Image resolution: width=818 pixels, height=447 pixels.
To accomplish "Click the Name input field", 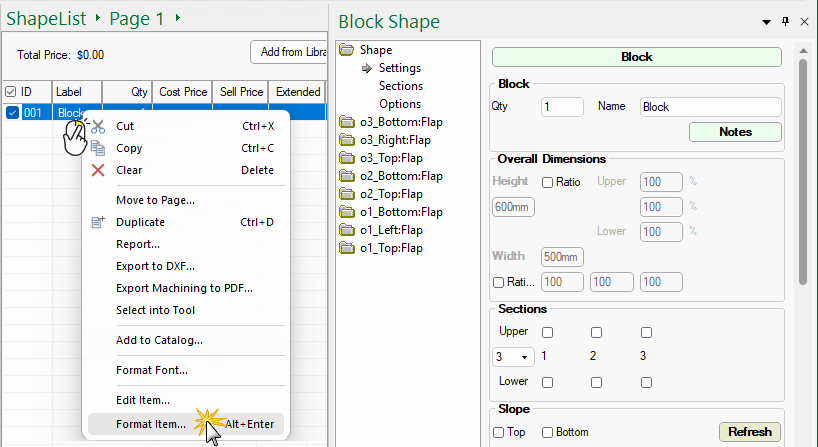I will click(x=710, y=107).
